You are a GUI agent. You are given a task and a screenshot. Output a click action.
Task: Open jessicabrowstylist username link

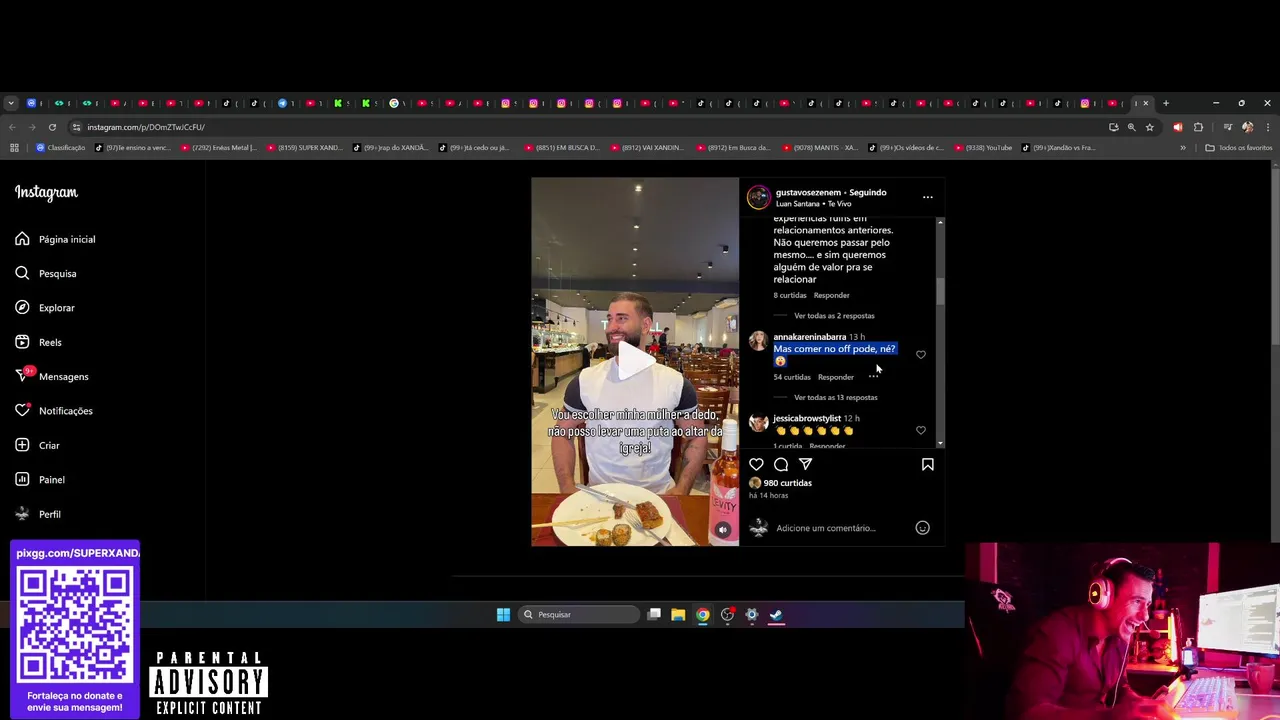807,418
